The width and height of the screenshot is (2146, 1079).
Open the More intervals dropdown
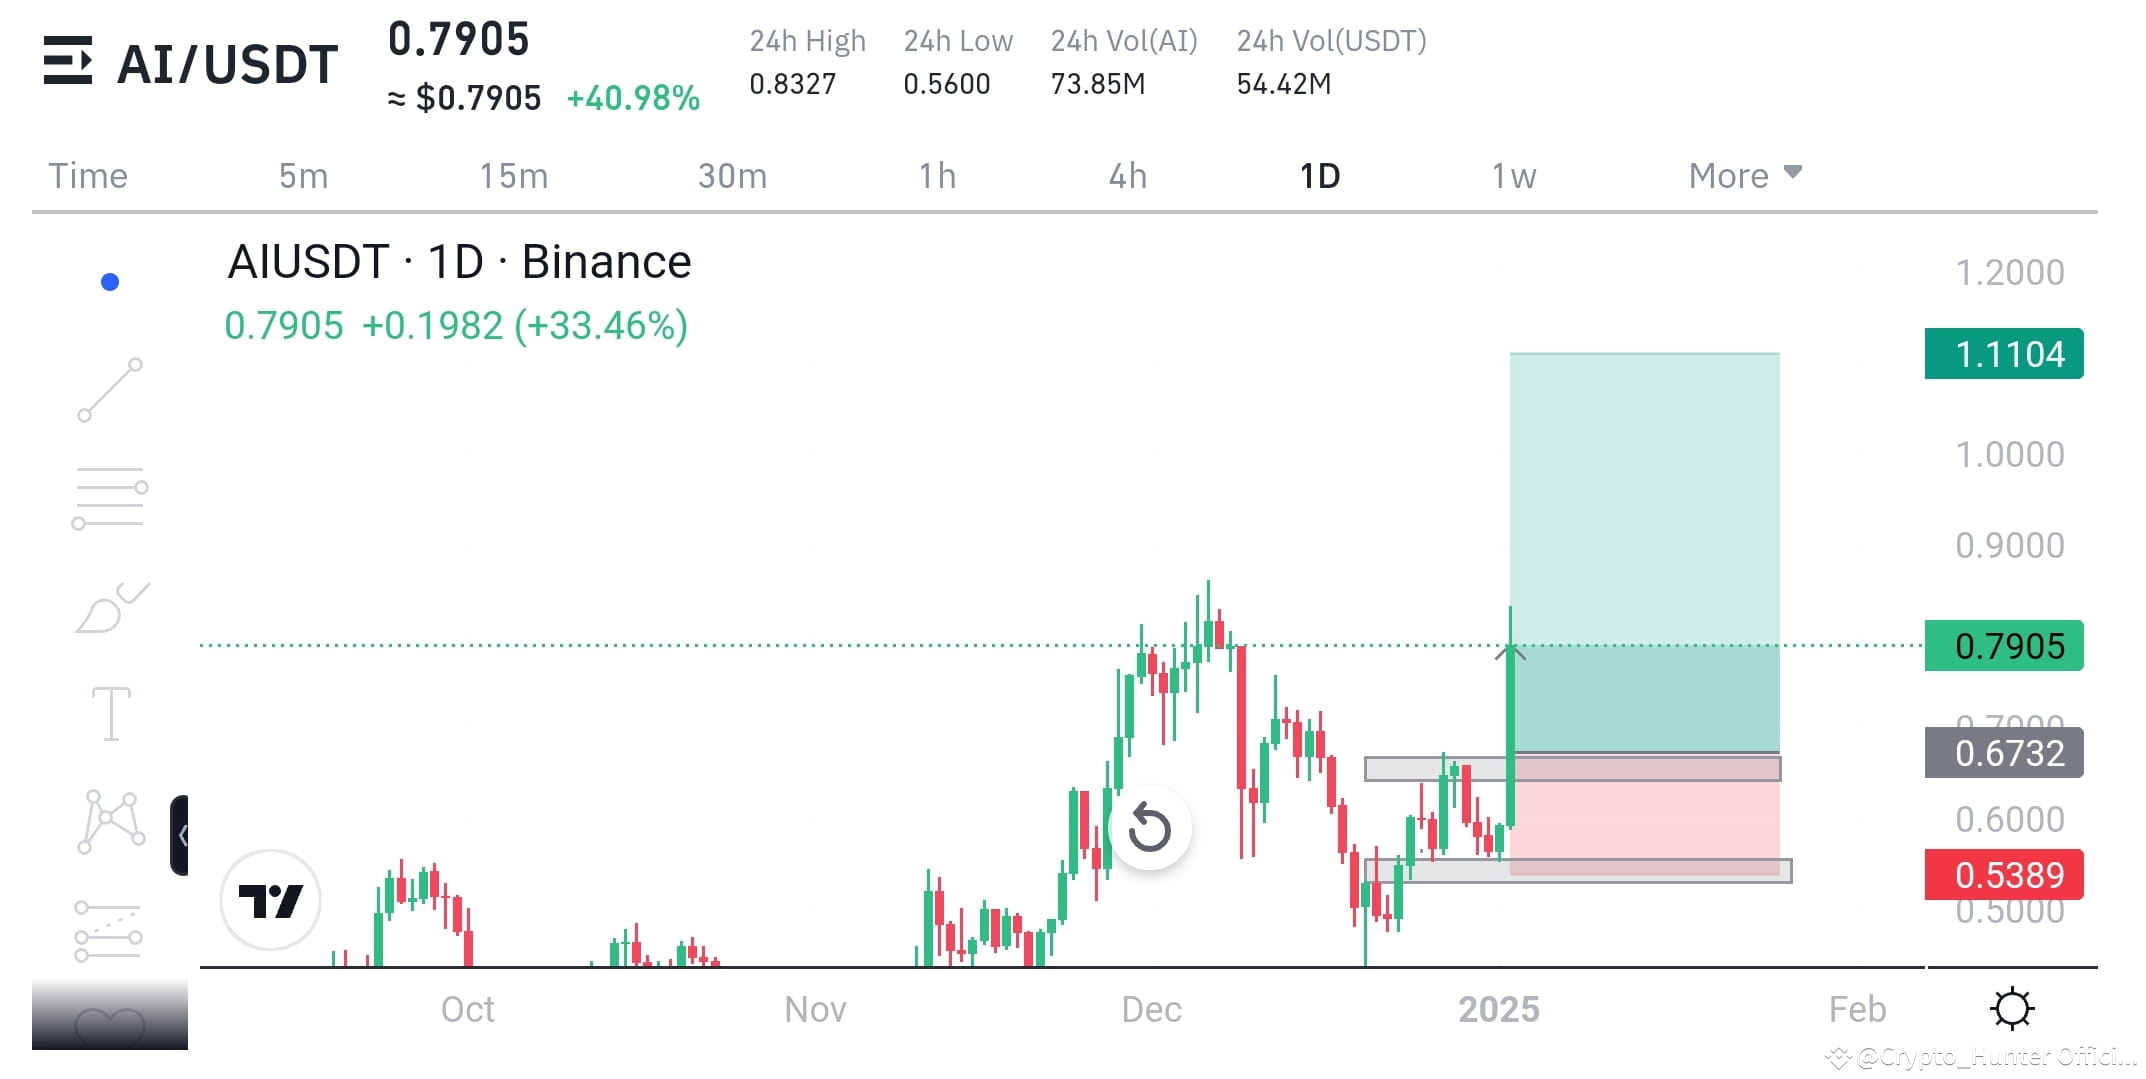(1744, 175)
